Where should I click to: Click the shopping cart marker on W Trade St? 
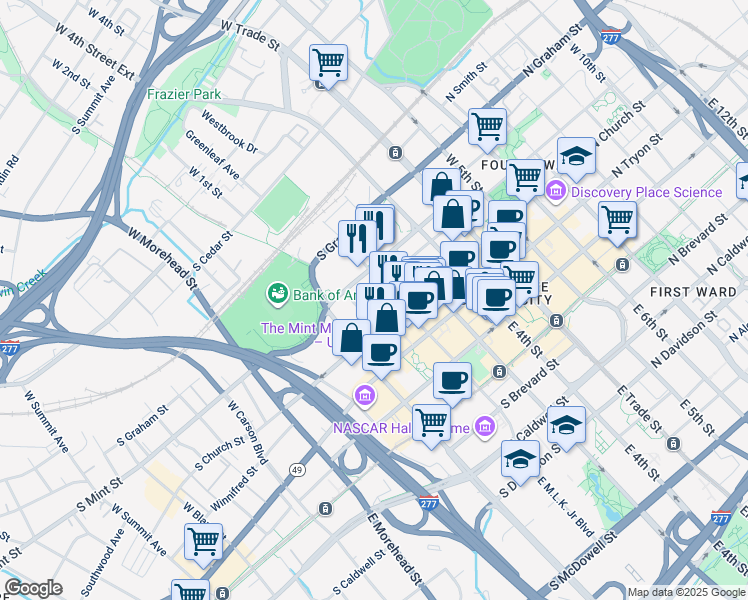coord(328,64)
